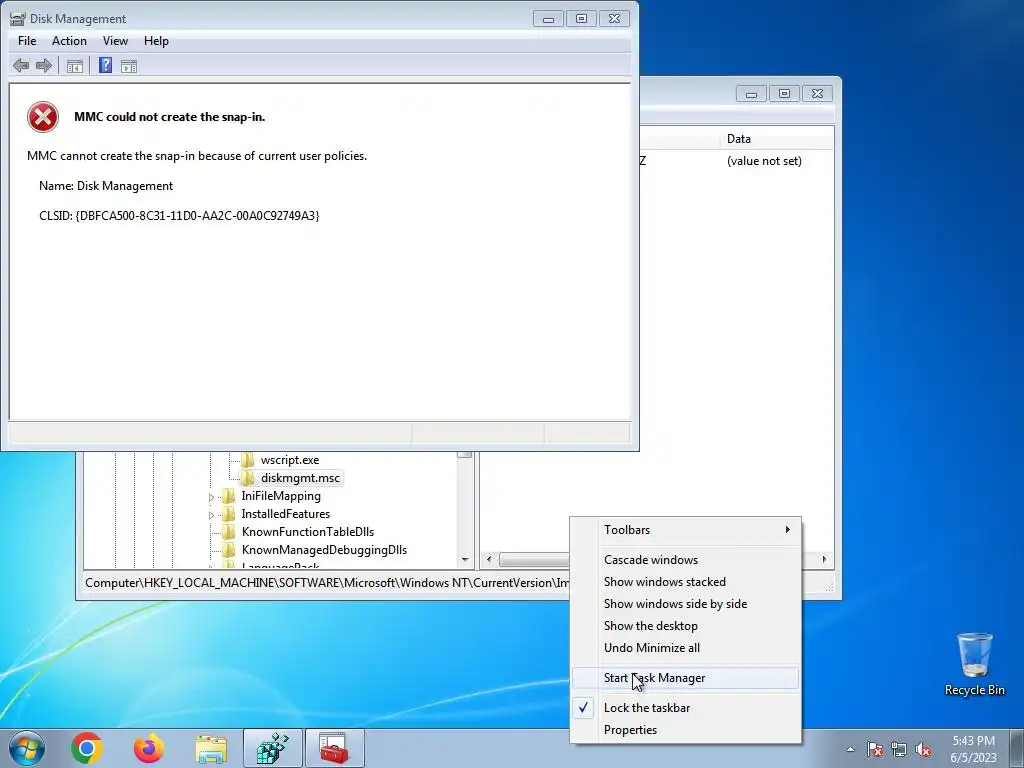Select the diskmgmt.msc registry key
Viewport: 1024px width, 768px height.
pyautogui.click(x=300, y=478)
